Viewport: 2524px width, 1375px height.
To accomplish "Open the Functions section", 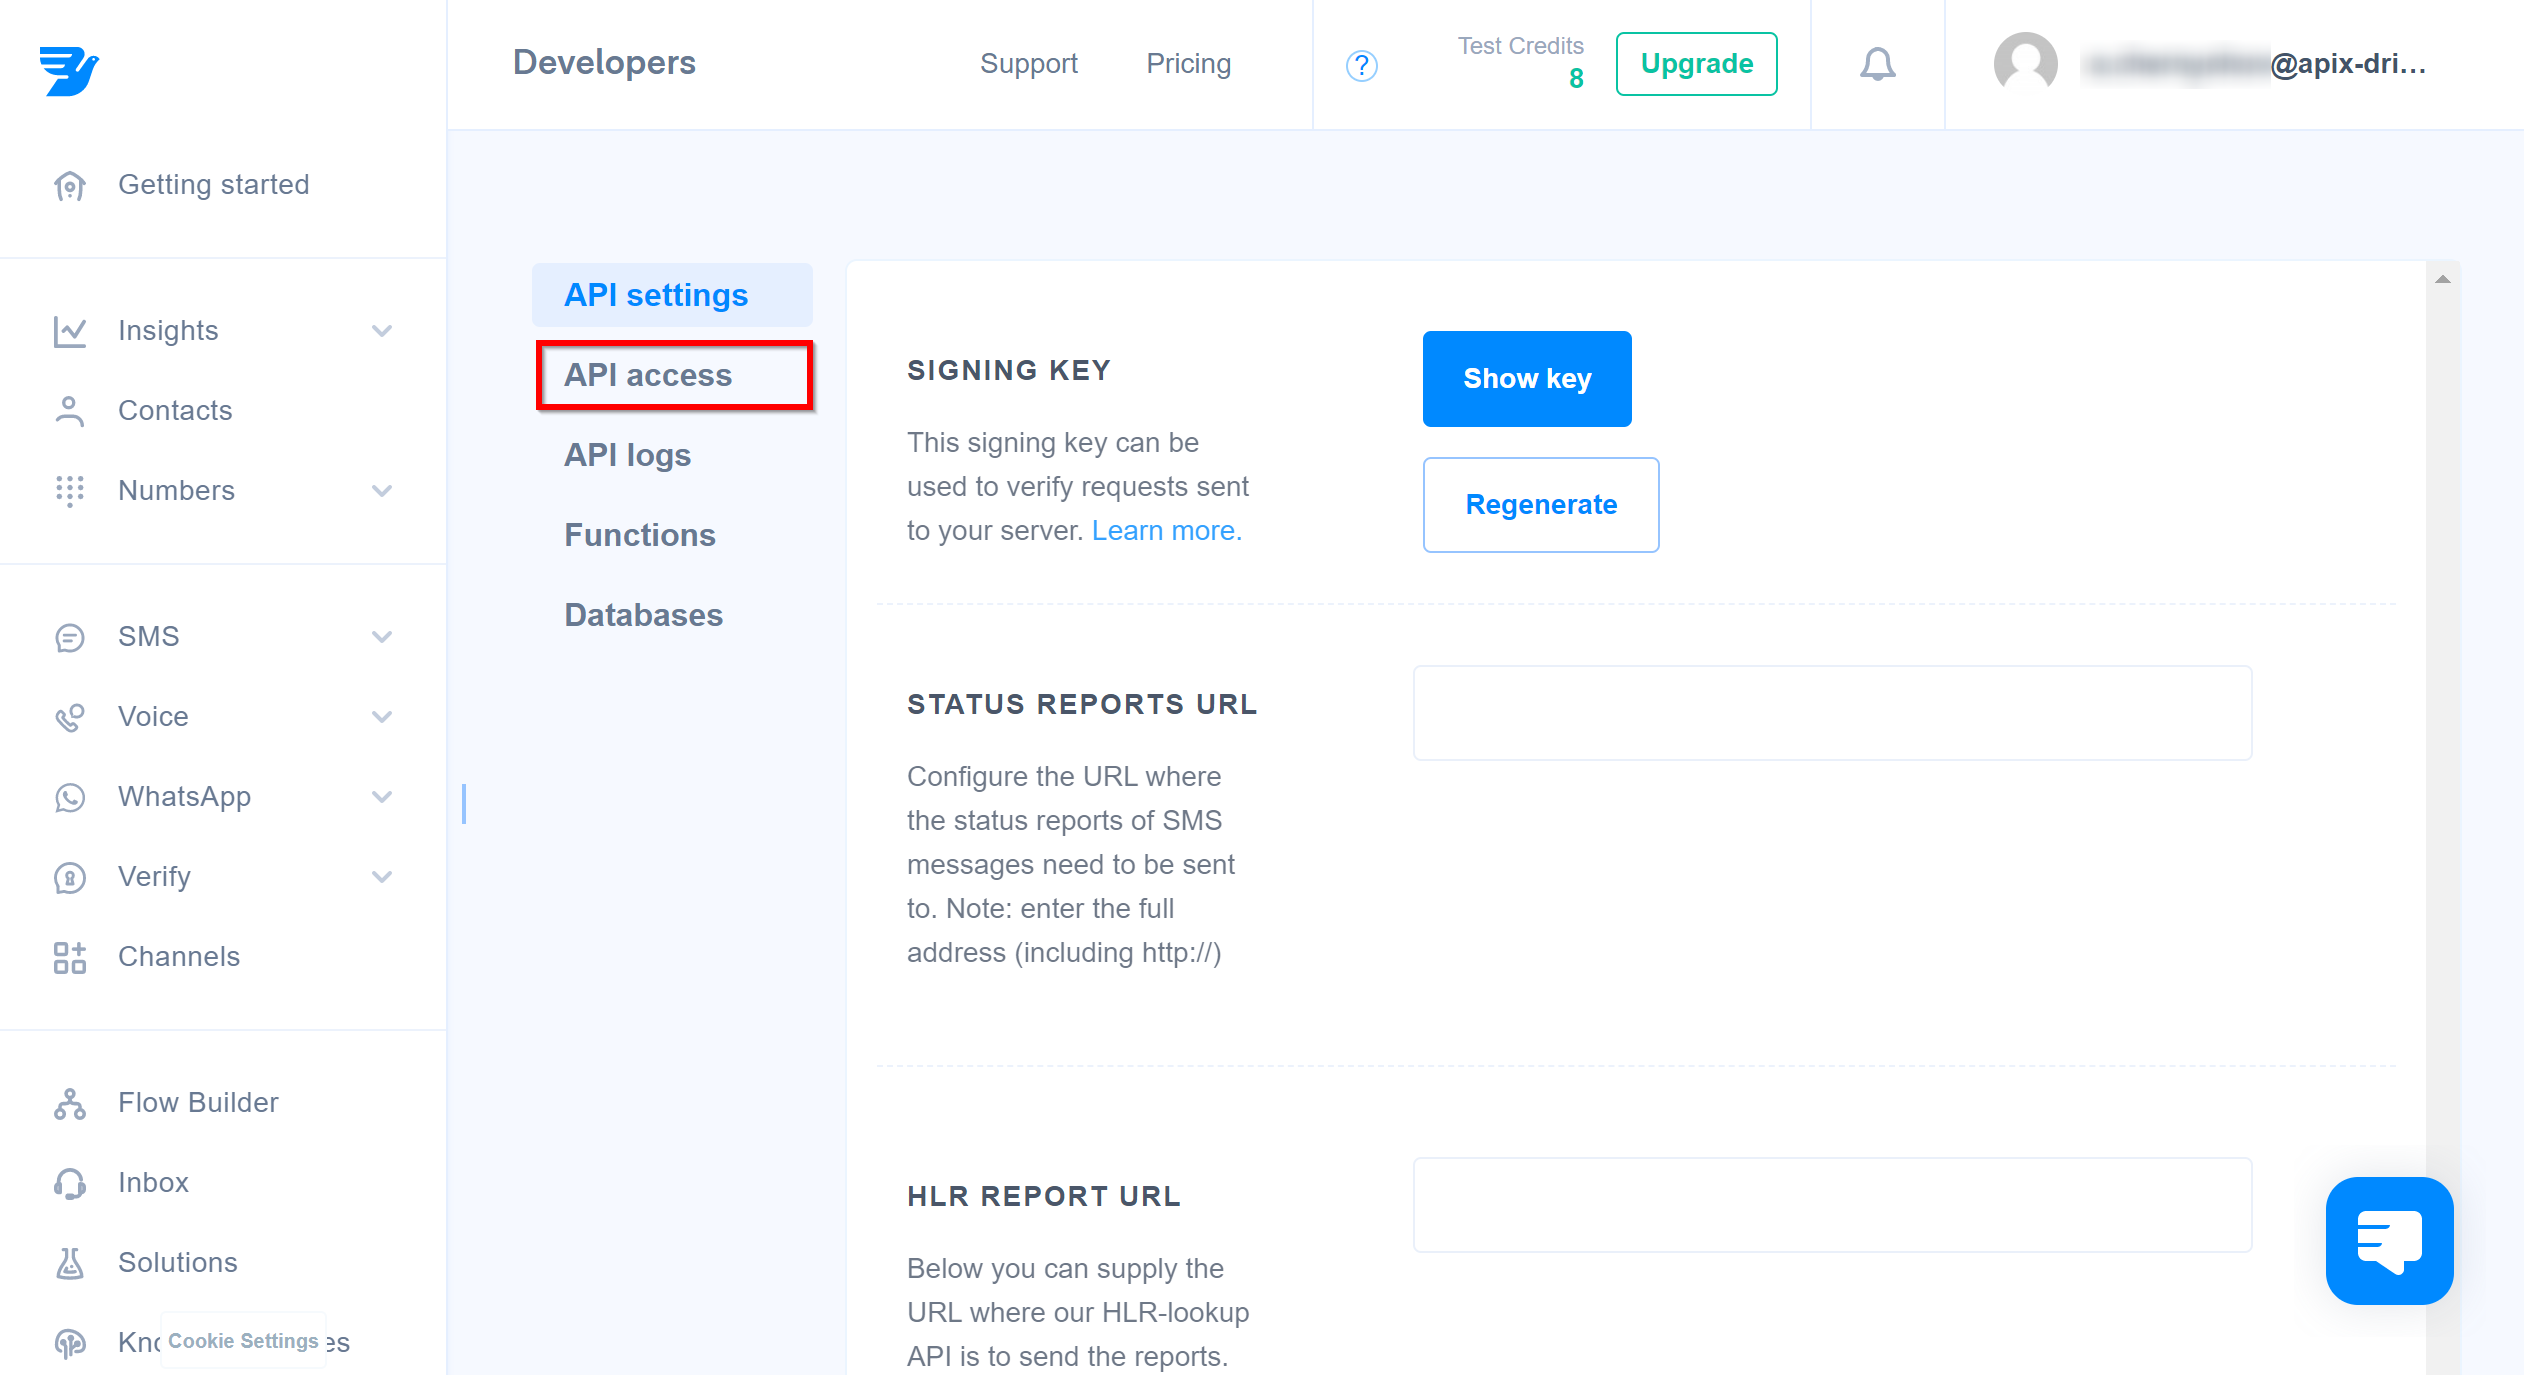I will pos(640,533).
